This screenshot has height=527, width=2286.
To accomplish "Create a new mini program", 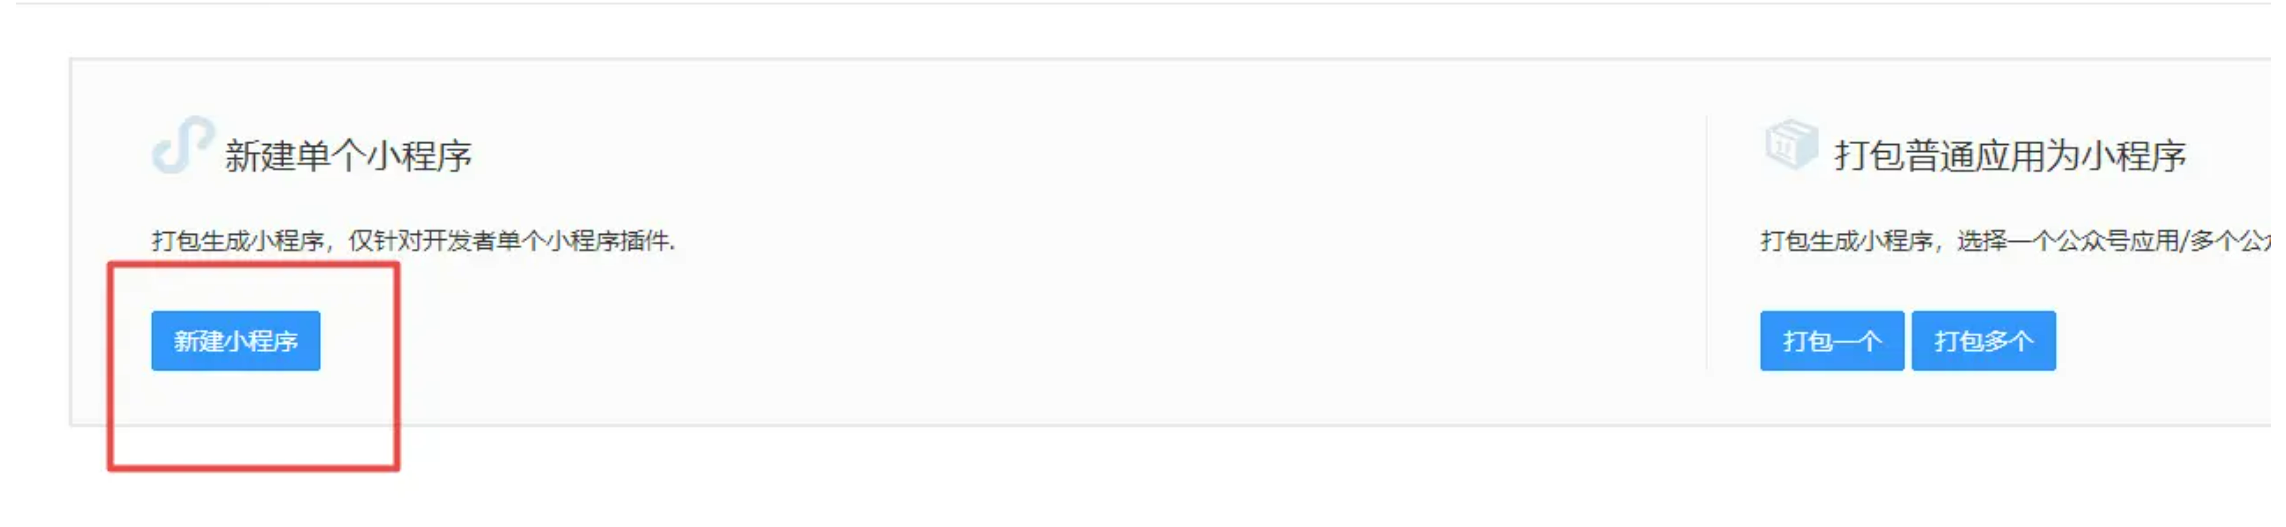I will tap(236, 341).
